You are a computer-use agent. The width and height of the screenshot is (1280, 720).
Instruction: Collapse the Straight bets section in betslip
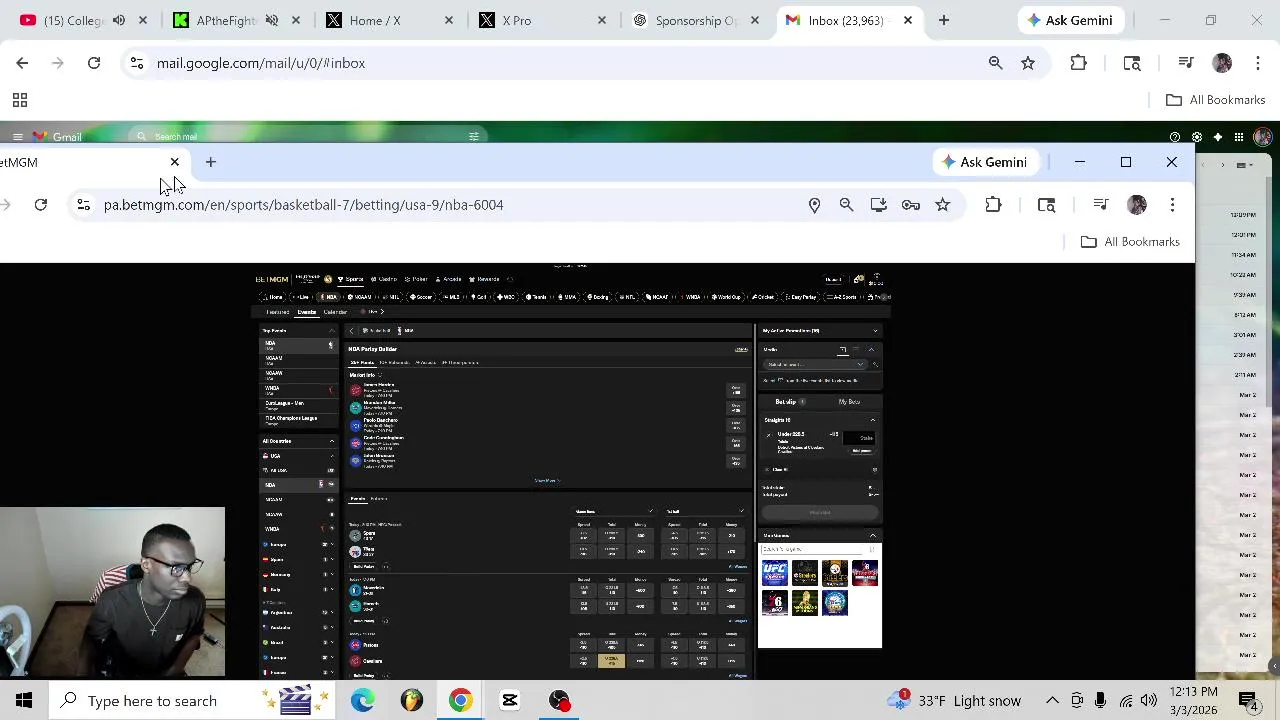pos(873,421)
